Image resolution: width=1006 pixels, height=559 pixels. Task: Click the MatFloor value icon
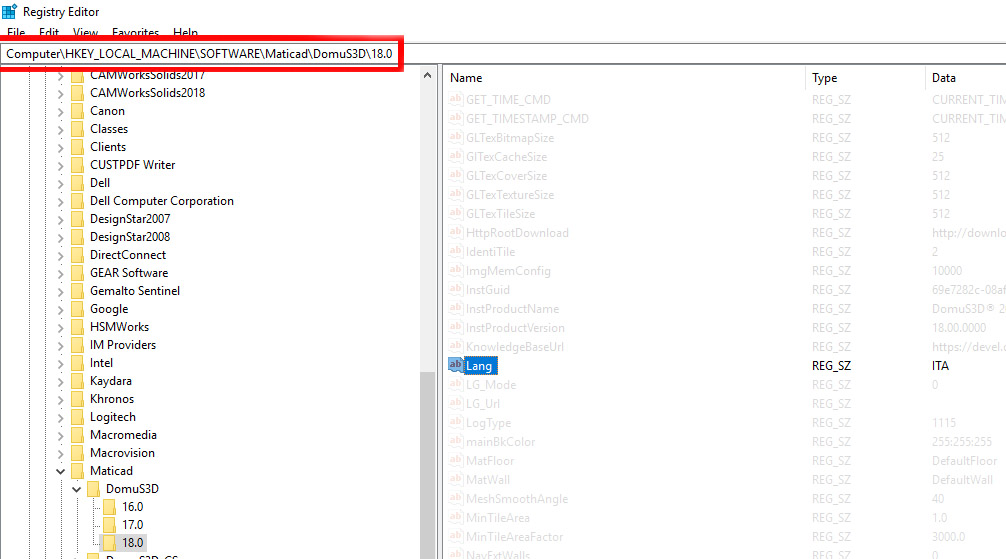[456, 460]
